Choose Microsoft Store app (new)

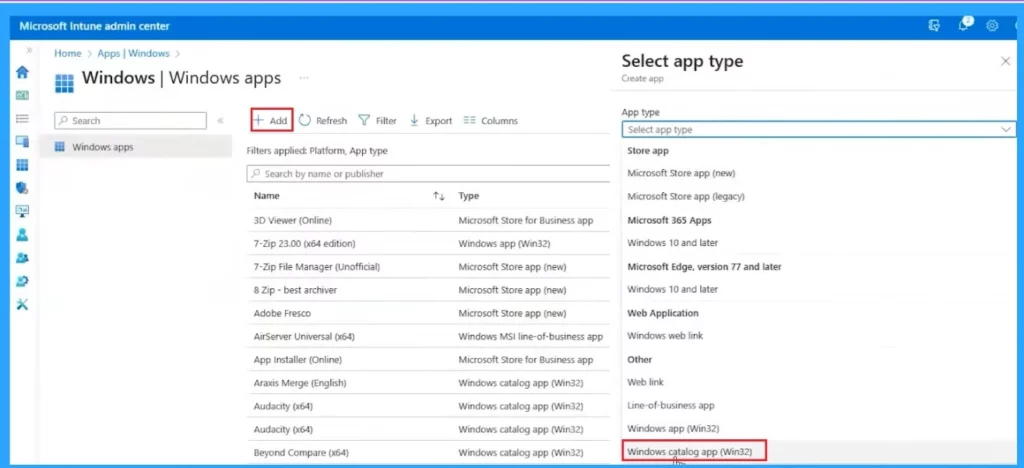pyautogui.click(x=681, y=173)
